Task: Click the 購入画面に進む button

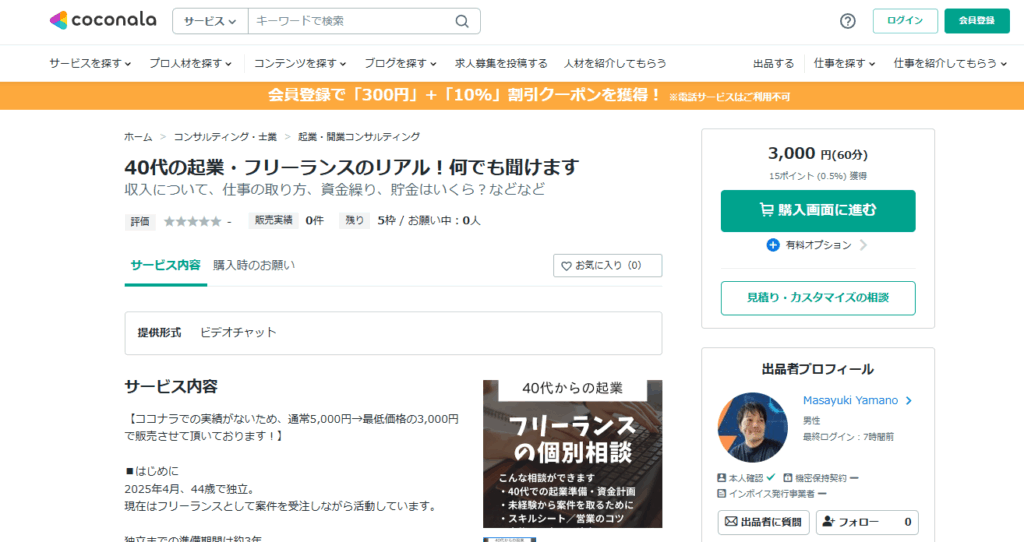Action: (818, 211)
